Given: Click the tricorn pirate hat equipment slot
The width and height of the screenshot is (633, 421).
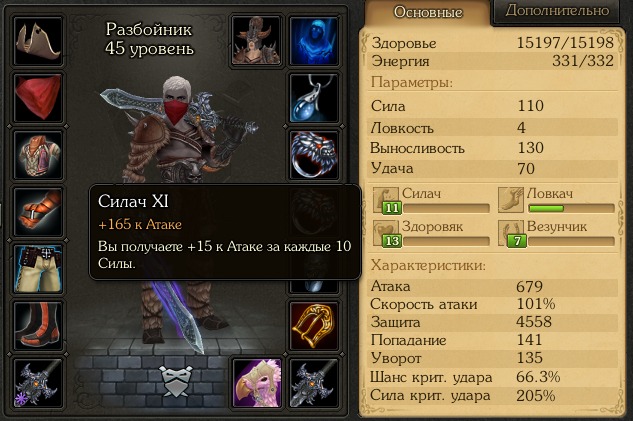Looking at the screenshot, I should [x=38, y=41].
